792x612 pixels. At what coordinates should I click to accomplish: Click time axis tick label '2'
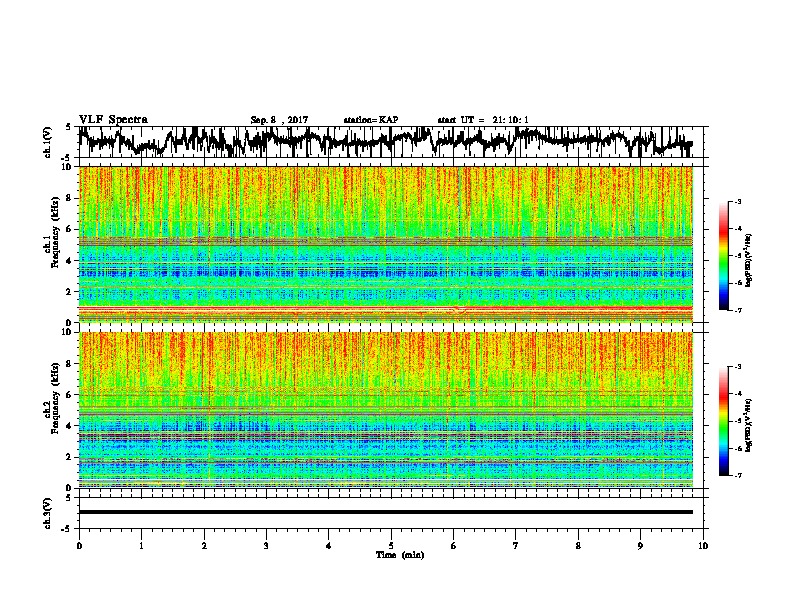tap(204, 546)
